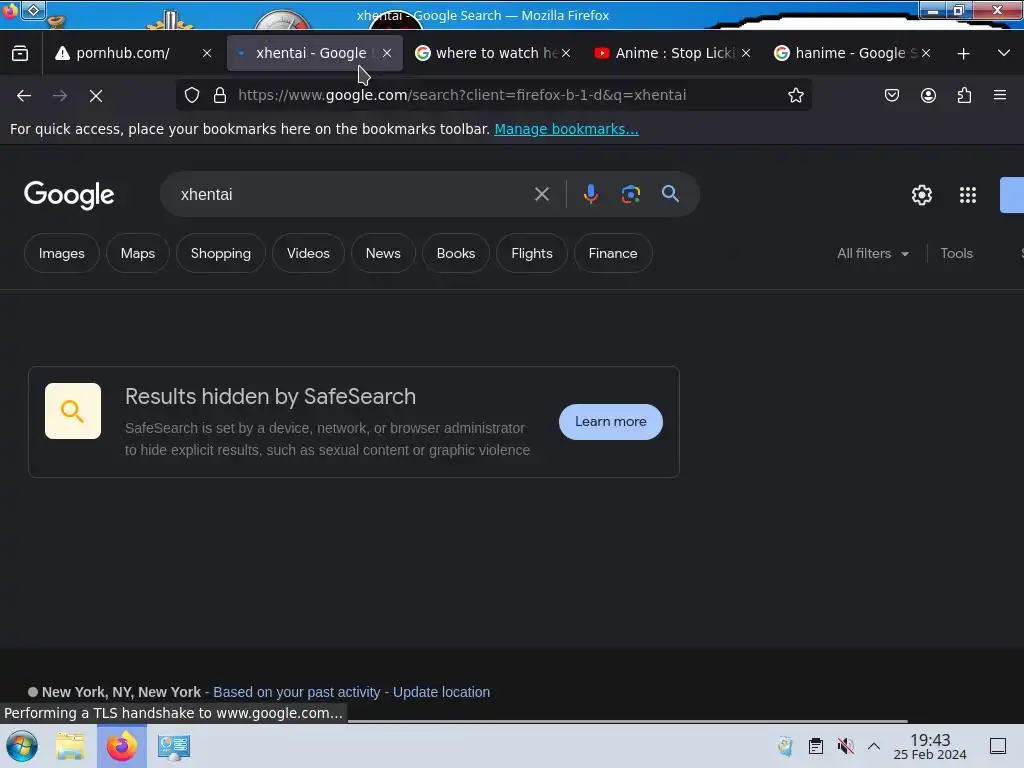Switch to the hanime Google tab
Viewport: 1024px width, 768px height.
[x=852, y=53]
